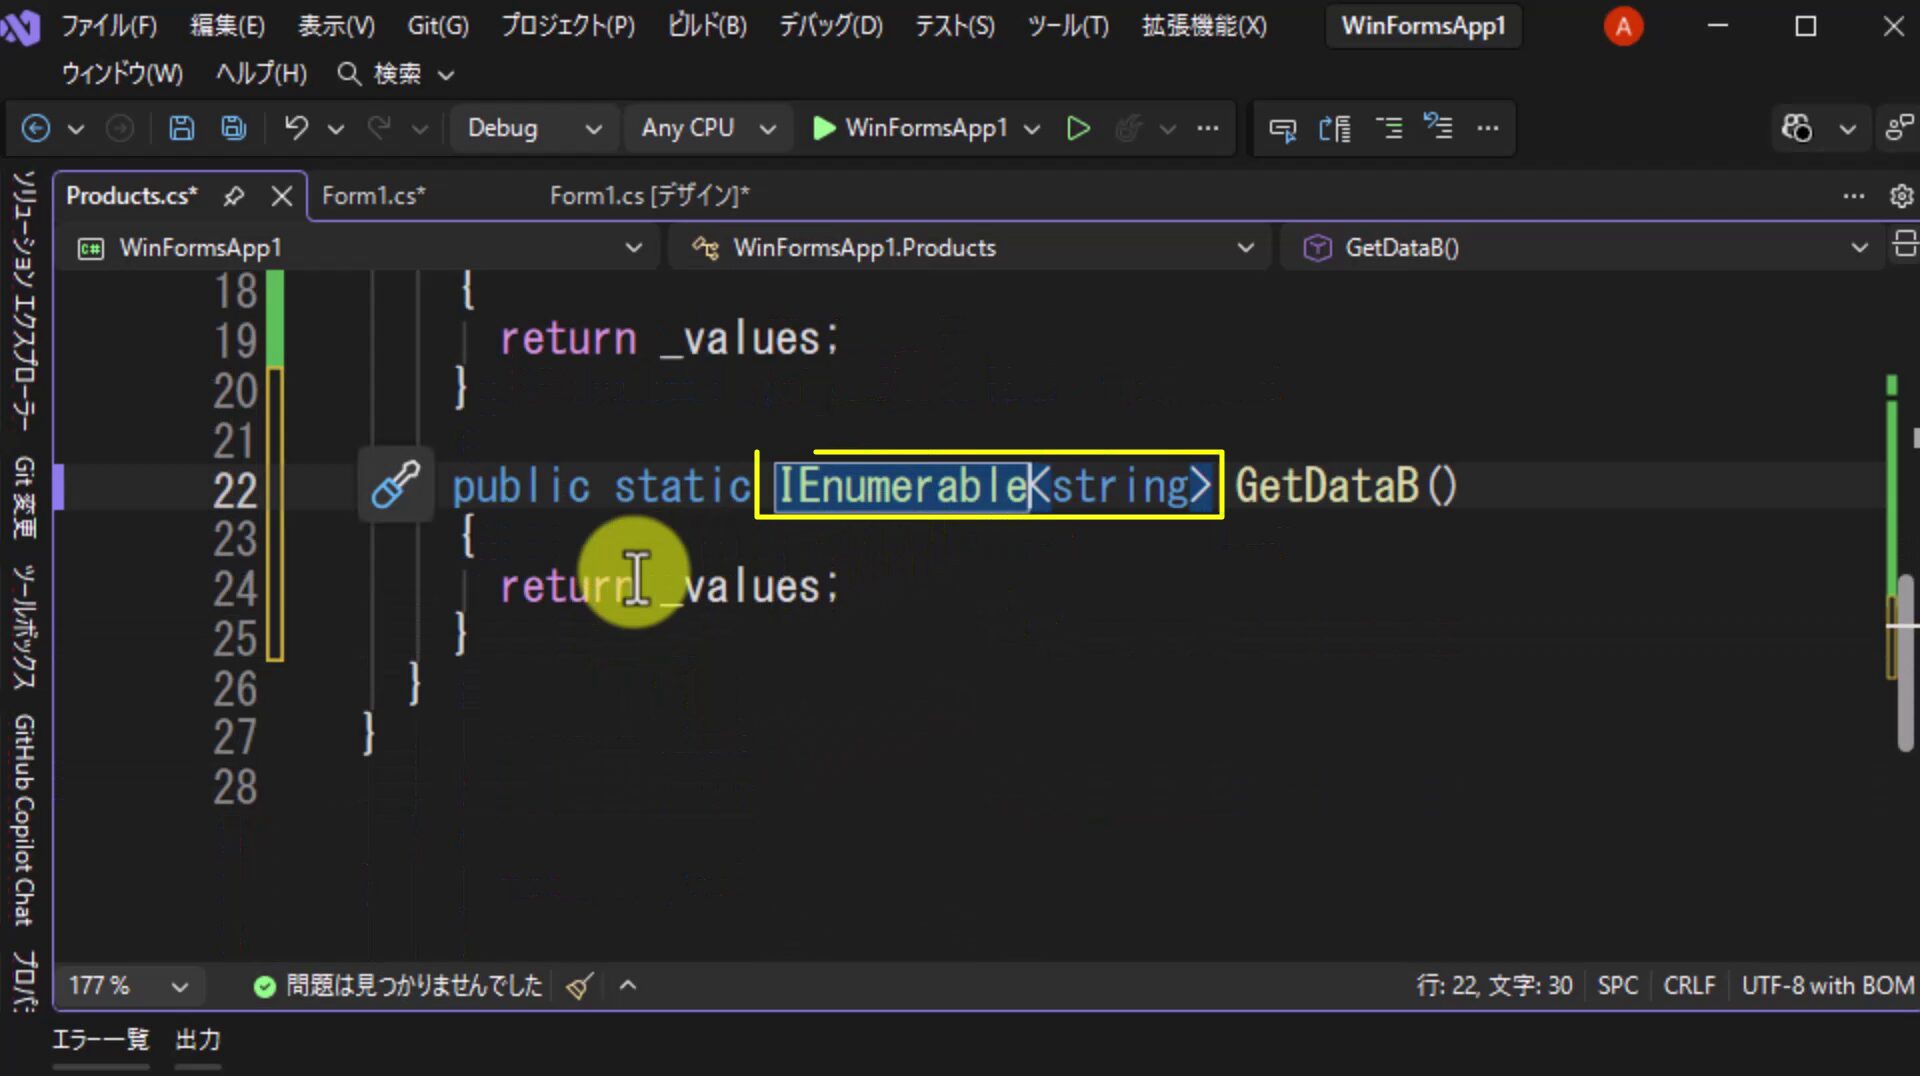1920x1076 pixels.
Task: Open the ファイル(F) menu
Action: [x=109, y=26]
